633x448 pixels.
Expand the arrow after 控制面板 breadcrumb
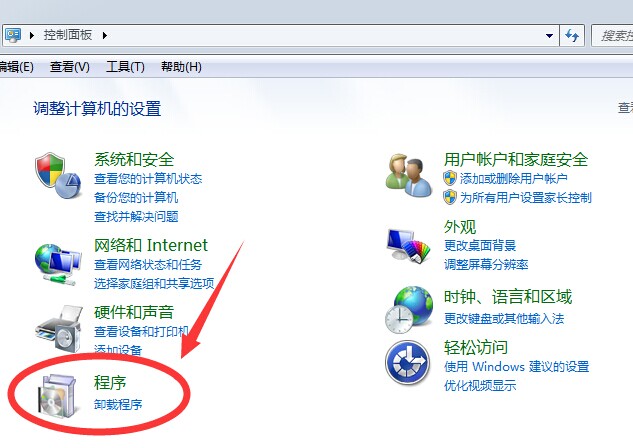105,36
